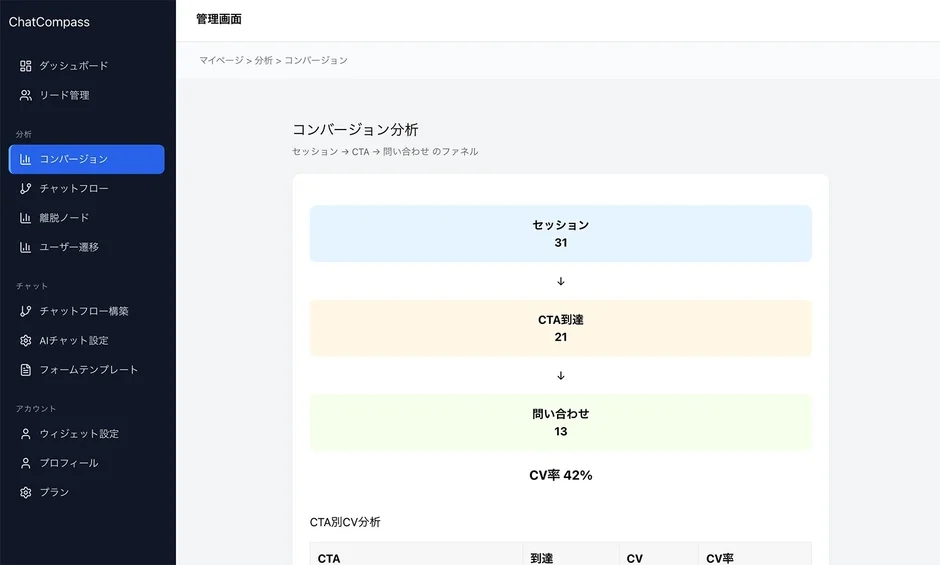Click マイページ breadcrumb link
This screenshot has height=565, width=940.
(221, 61)
